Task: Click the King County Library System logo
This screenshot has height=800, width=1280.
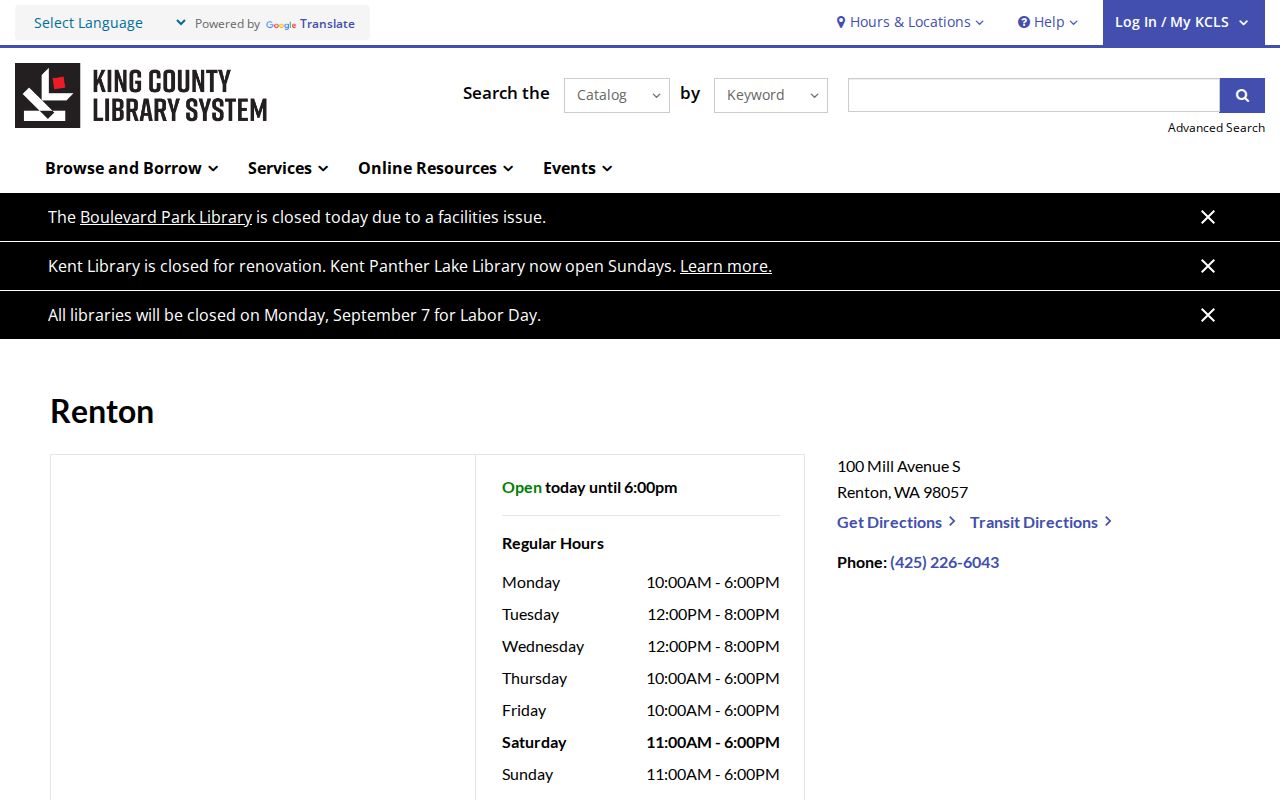Action: pyautogui.click(x=141, y=96)
